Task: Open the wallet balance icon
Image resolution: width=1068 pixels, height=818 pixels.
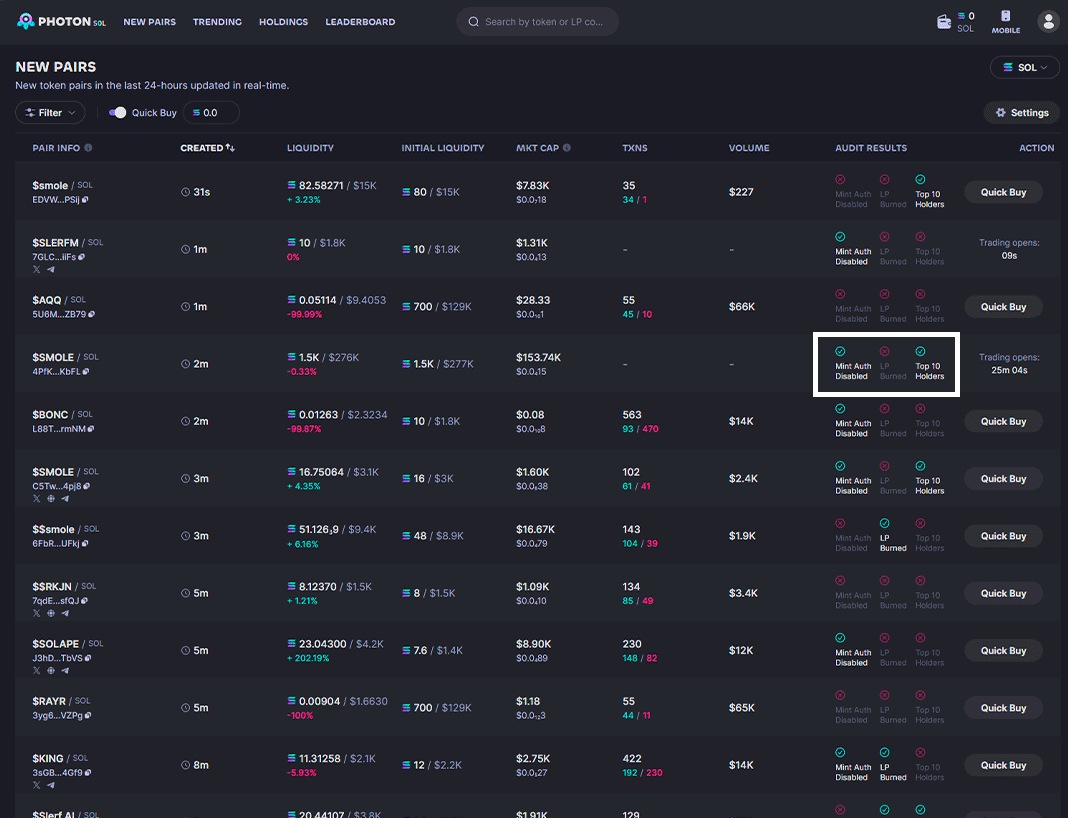Action: click(x=943, y=22)
